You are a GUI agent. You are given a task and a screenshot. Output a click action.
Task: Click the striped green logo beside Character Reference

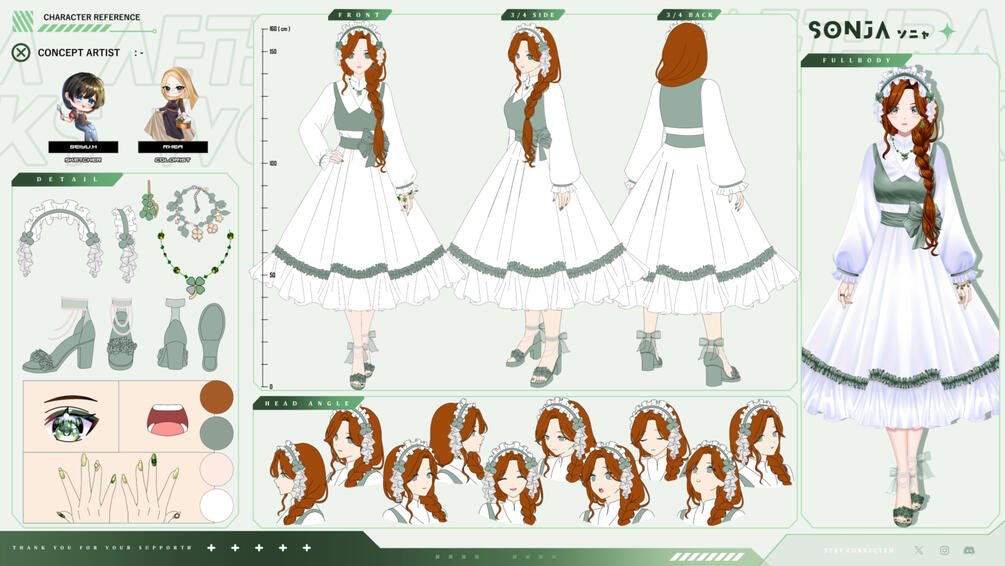tap(23, 21)
